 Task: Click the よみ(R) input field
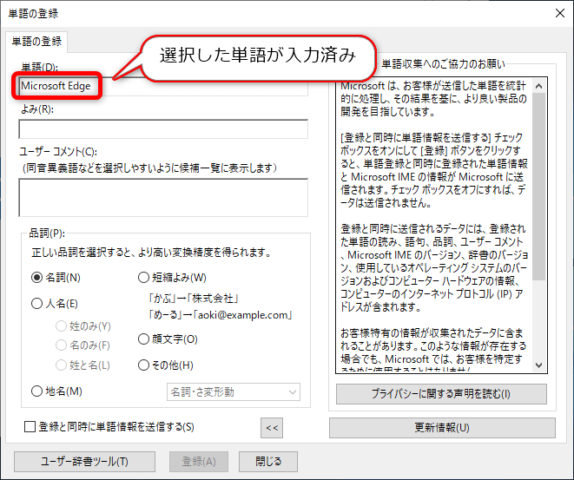163,129
